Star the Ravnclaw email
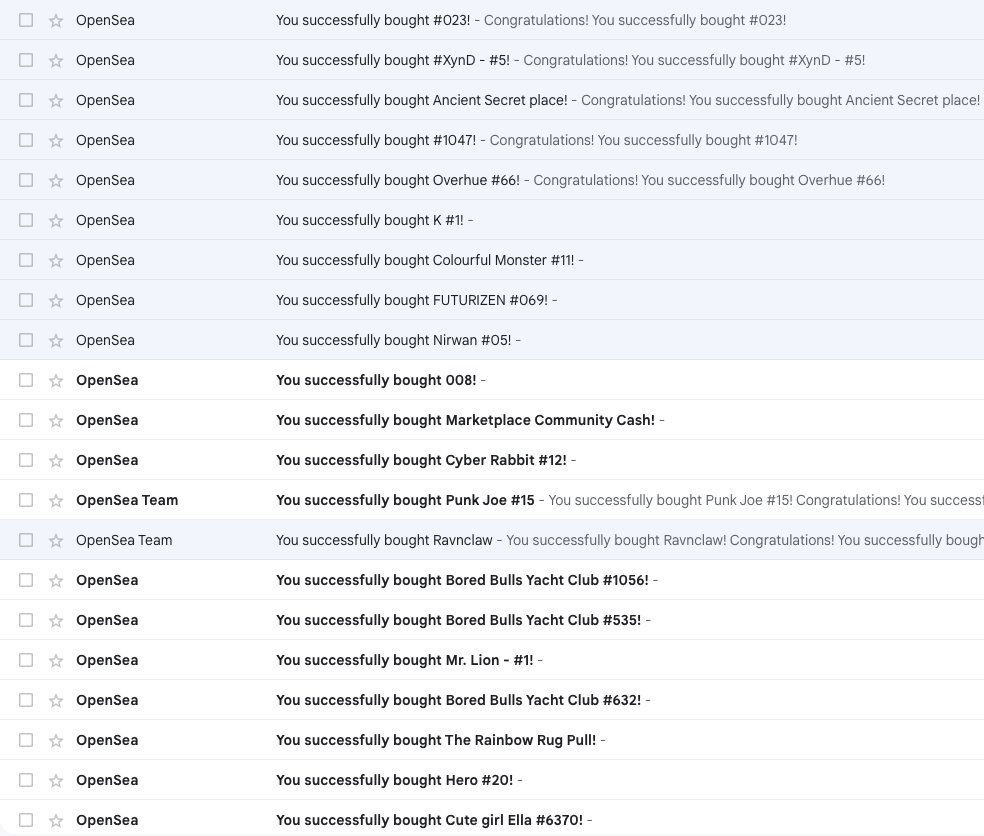This screenshot has width=984, height=836. [x=56, y=541]
